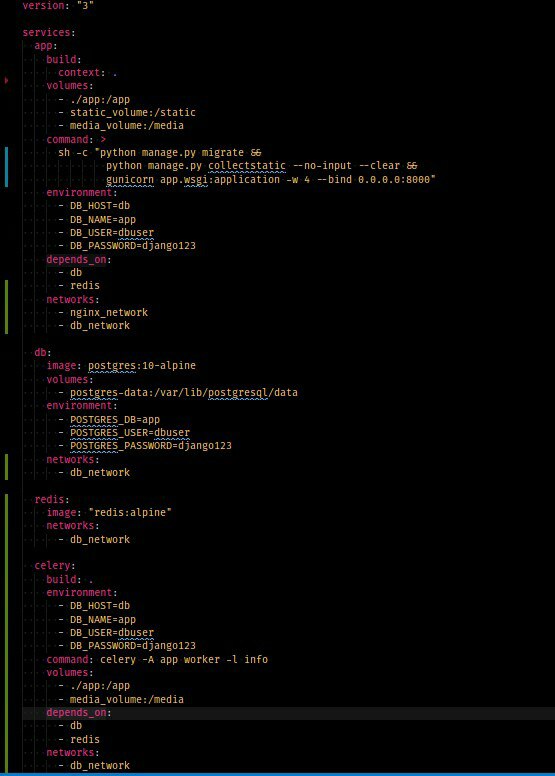Click the command: celery -A app worker line
The image size is (555, 776).
click(x=157, y=659)
